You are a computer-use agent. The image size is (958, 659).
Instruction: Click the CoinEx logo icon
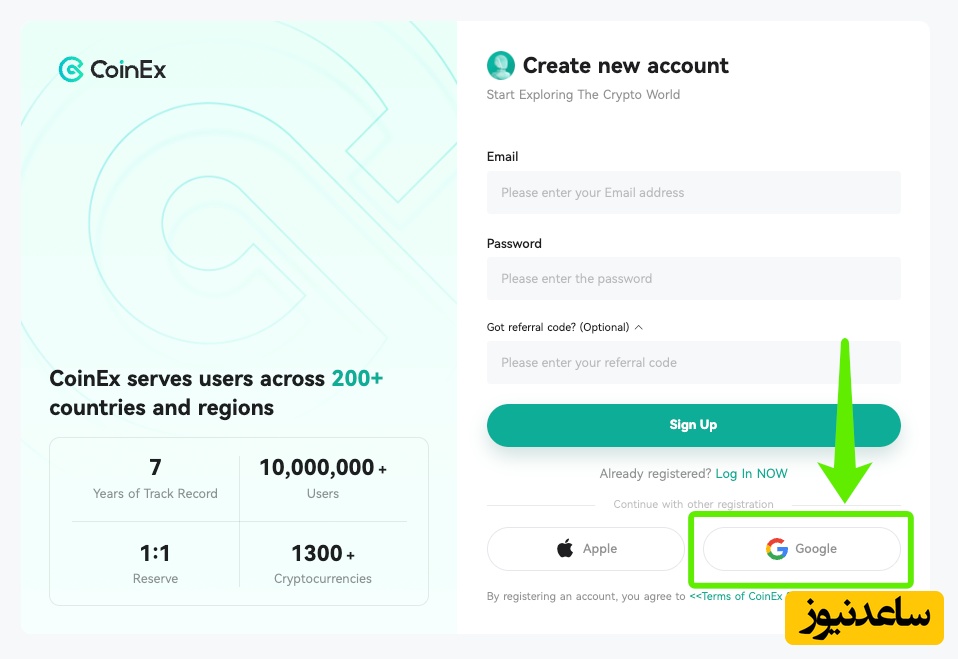coord(71,70)
